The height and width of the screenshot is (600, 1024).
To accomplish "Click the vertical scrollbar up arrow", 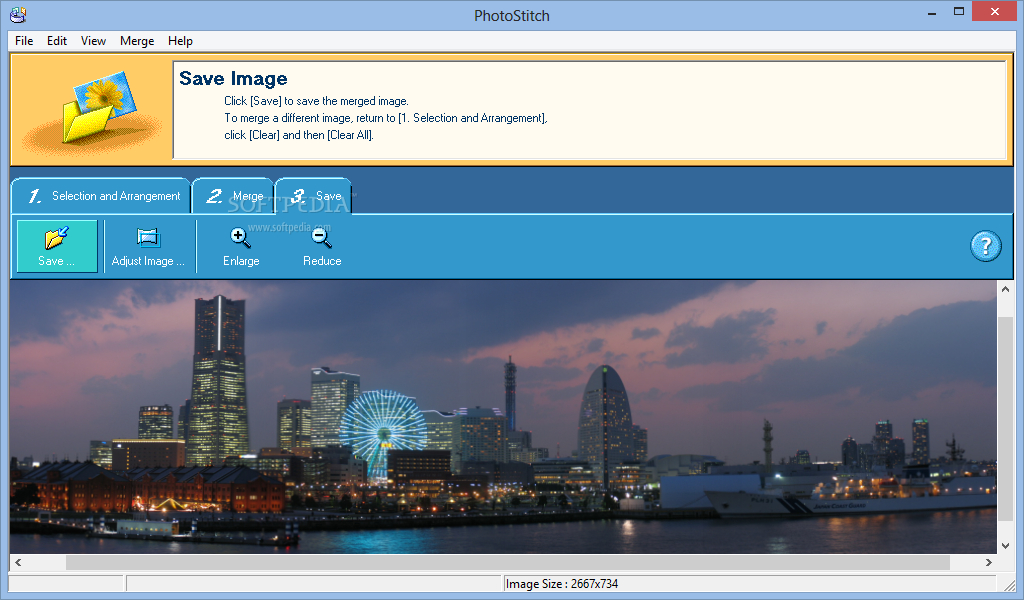I will (1005, 289).
